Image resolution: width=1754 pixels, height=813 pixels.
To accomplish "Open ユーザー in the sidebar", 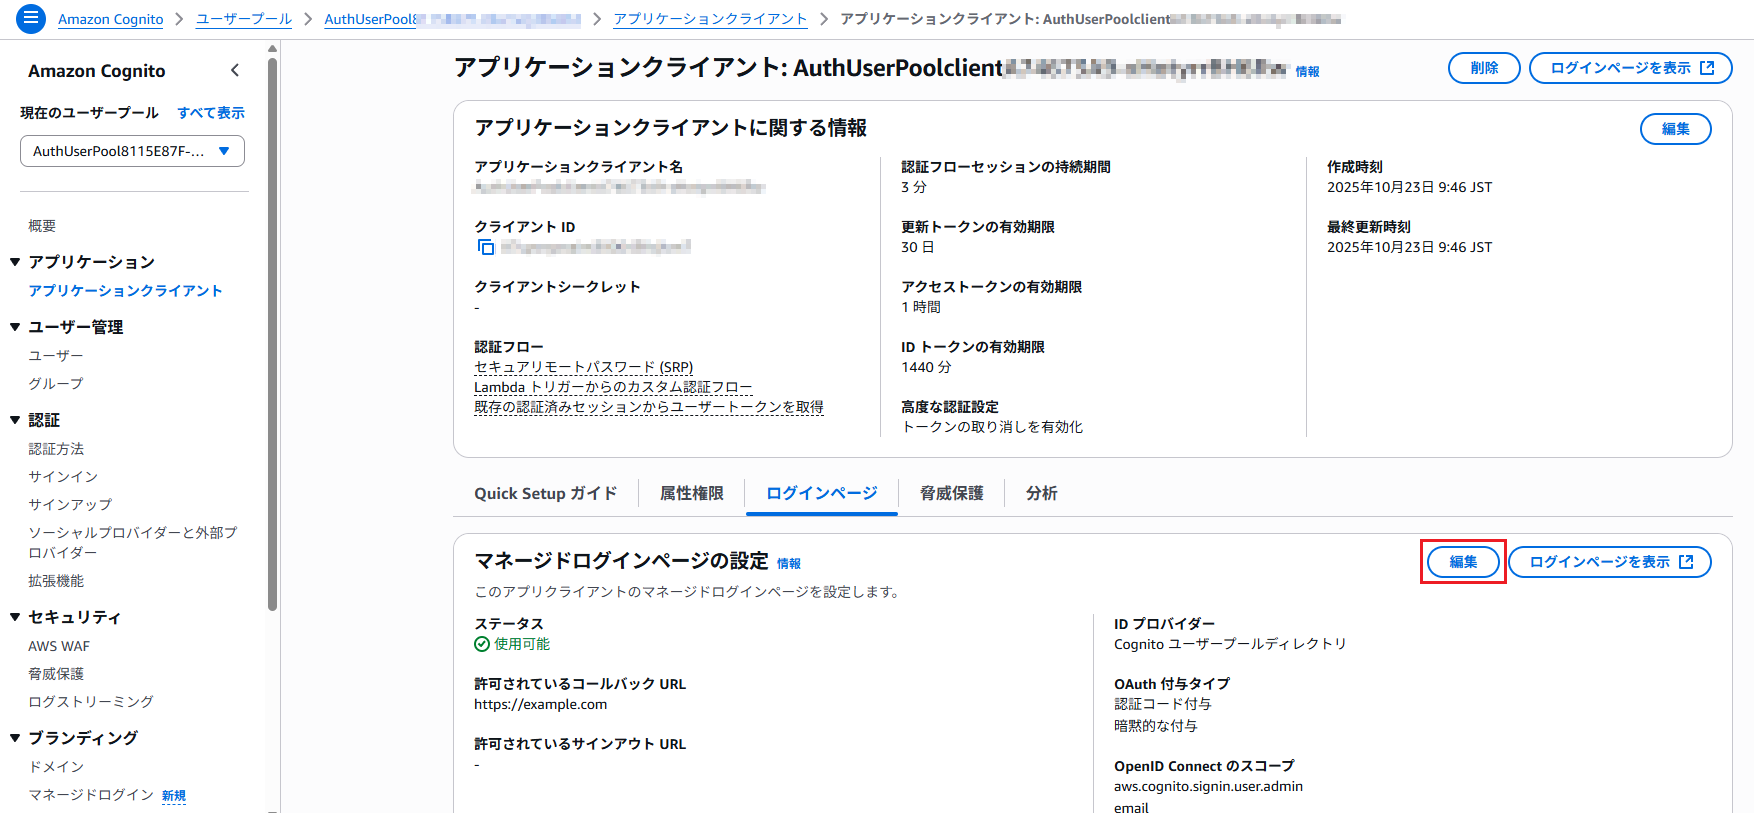I will tap(56, 356).
